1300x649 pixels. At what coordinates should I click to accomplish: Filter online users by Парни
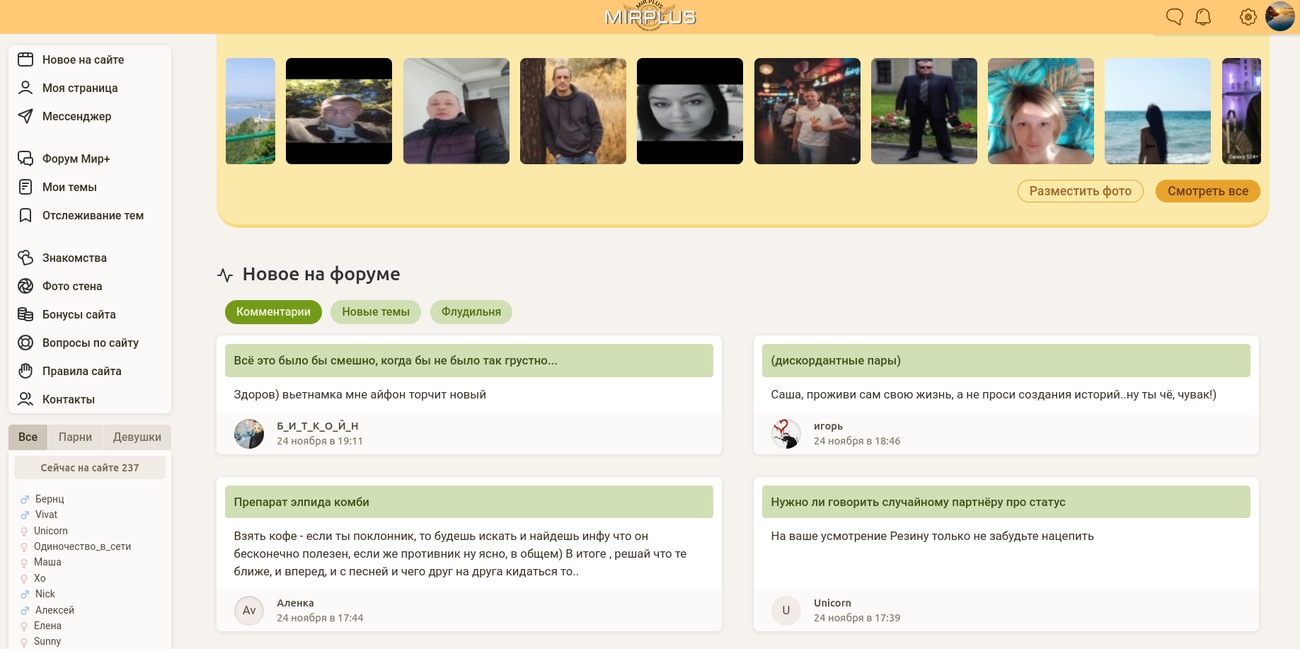coord(75,437)
